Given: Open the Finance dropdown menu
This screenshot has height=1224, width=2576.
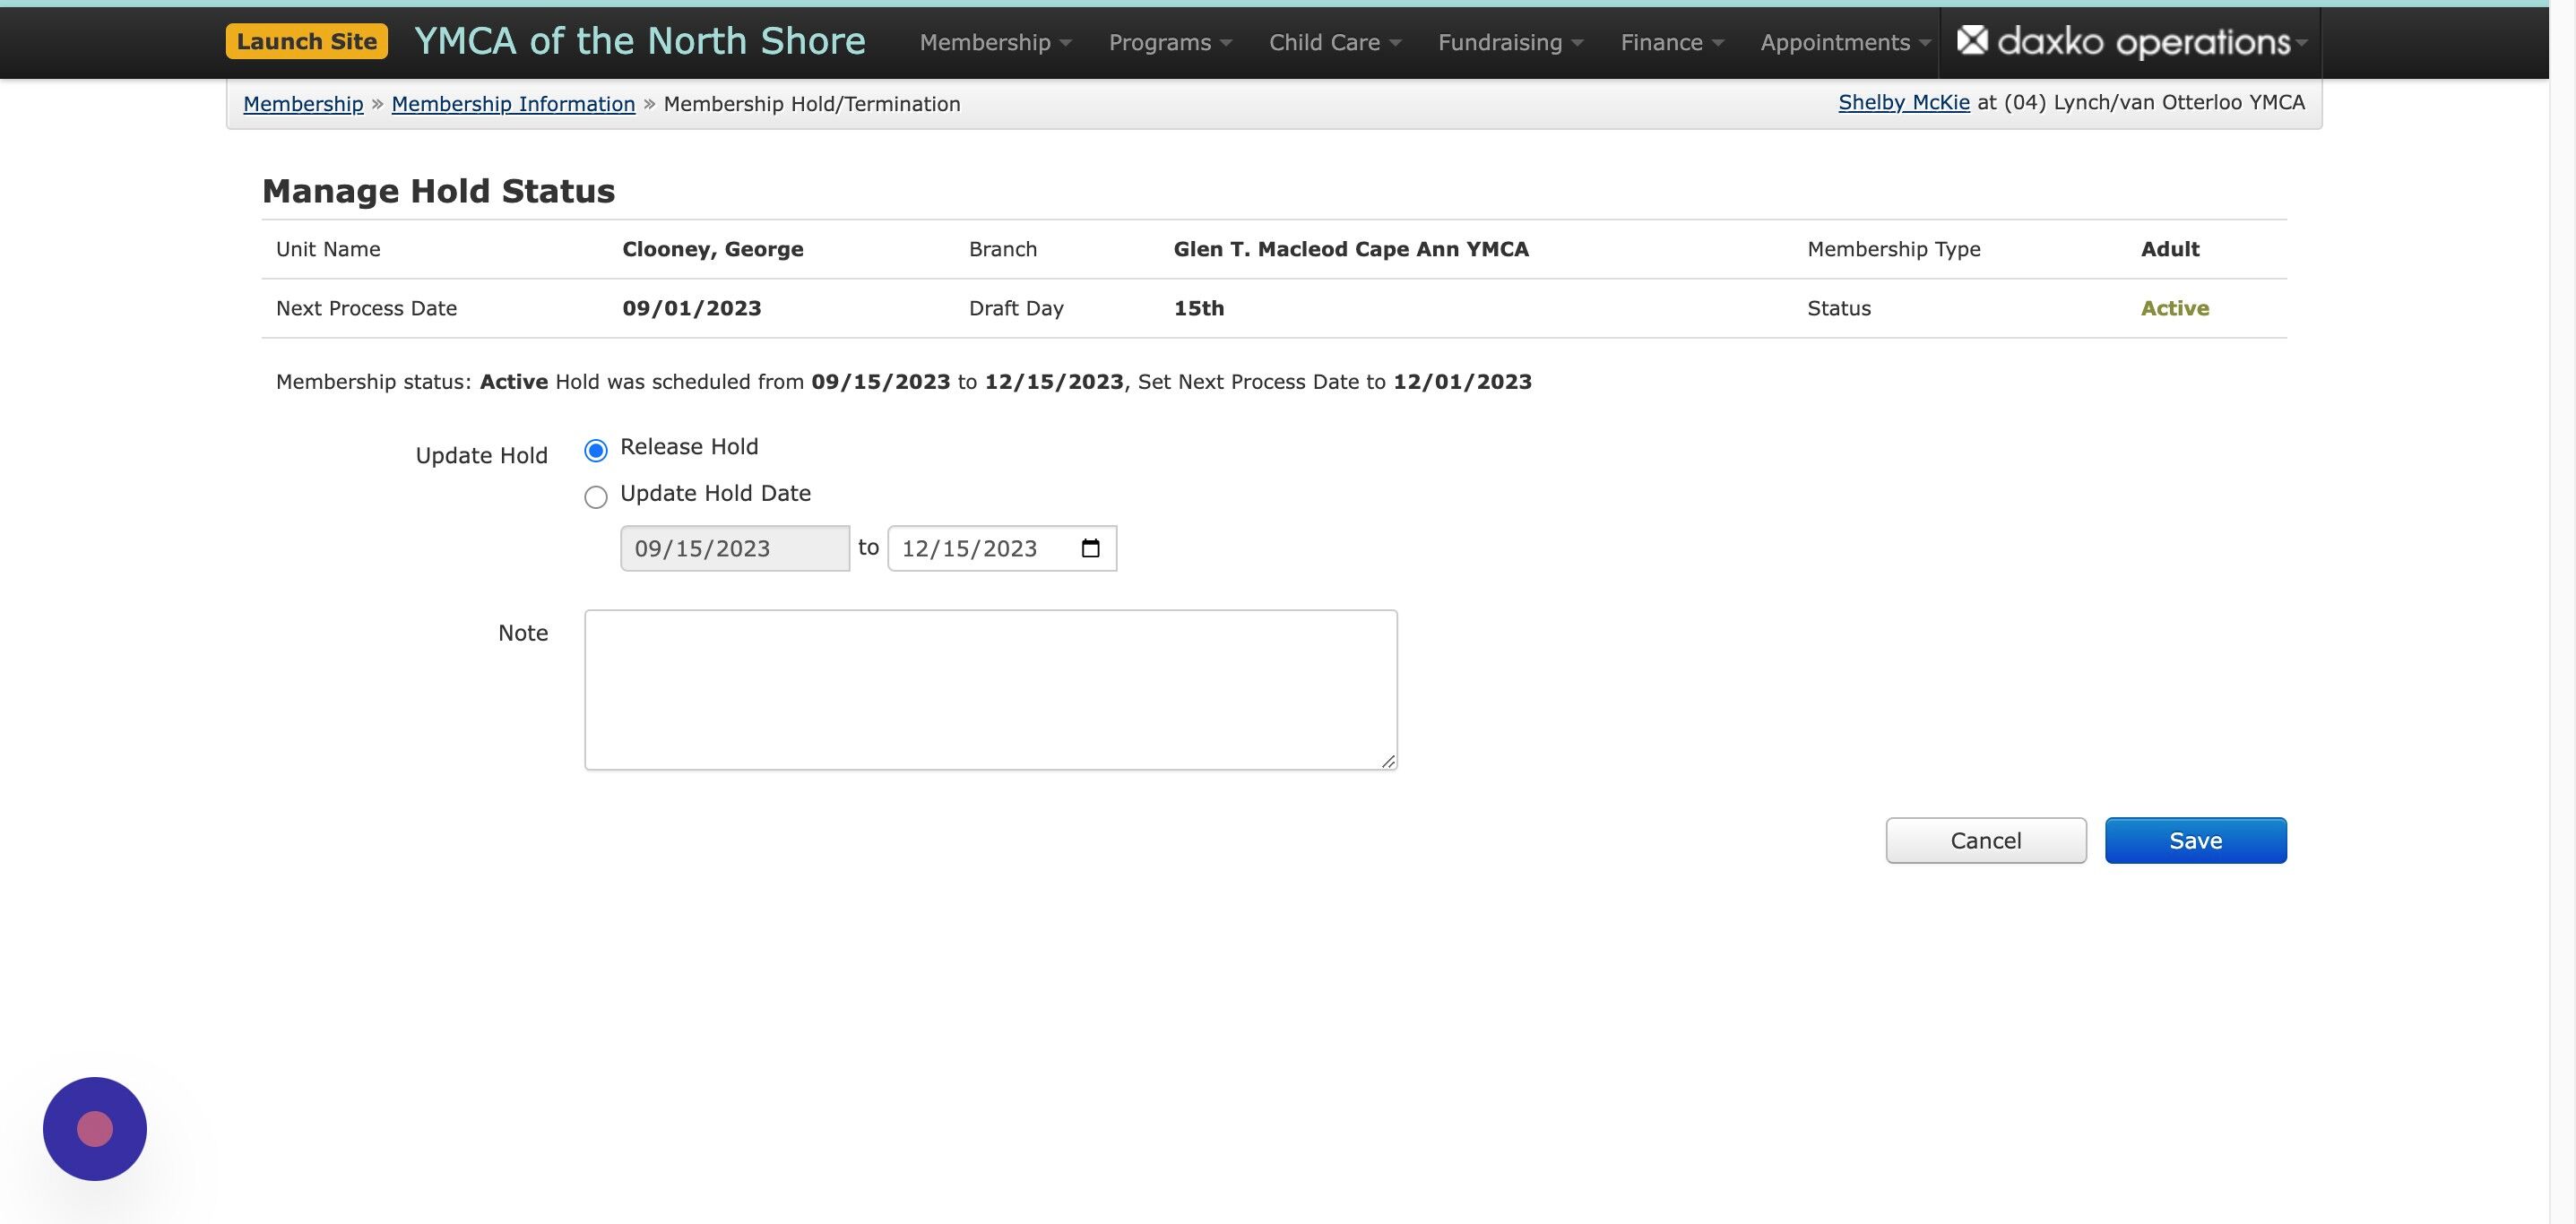Looking at the screenshot, I should pyautogui.click(x=1672, y=42).
